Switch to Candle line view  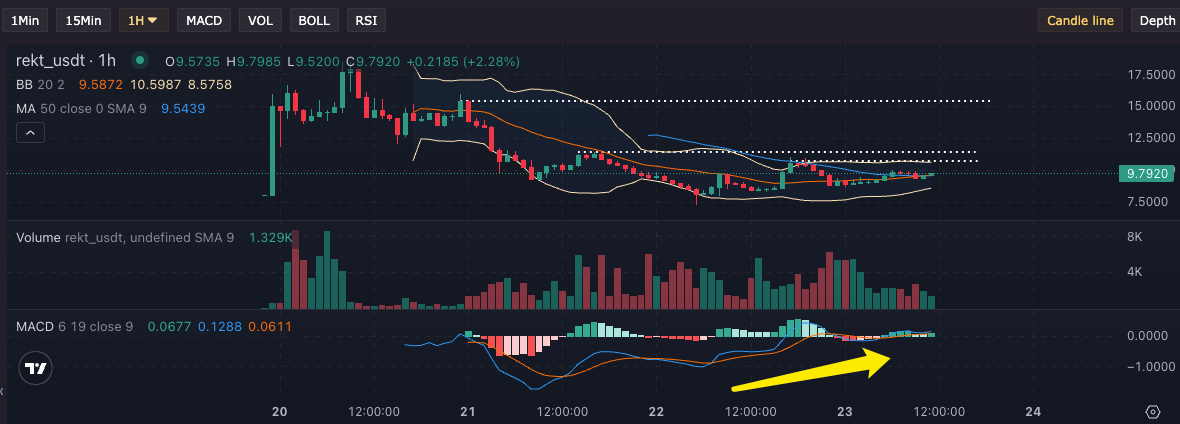click(1080, 20)
